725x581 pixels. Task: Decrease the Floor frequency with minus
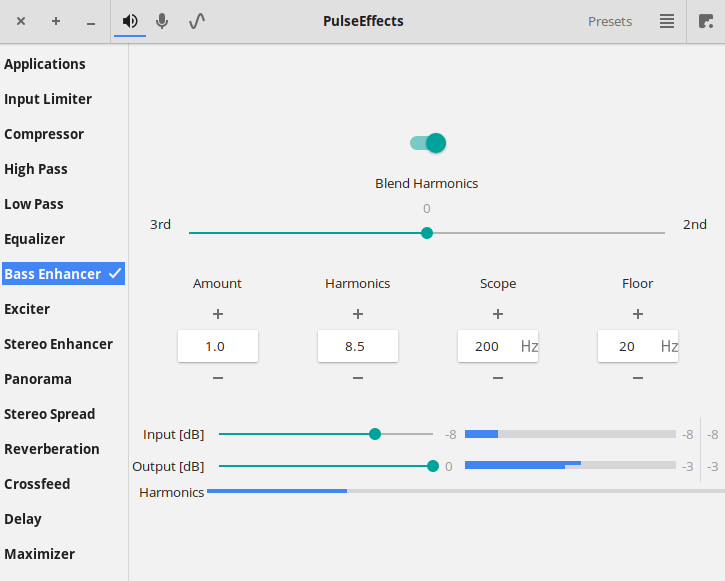coord(638,378)
